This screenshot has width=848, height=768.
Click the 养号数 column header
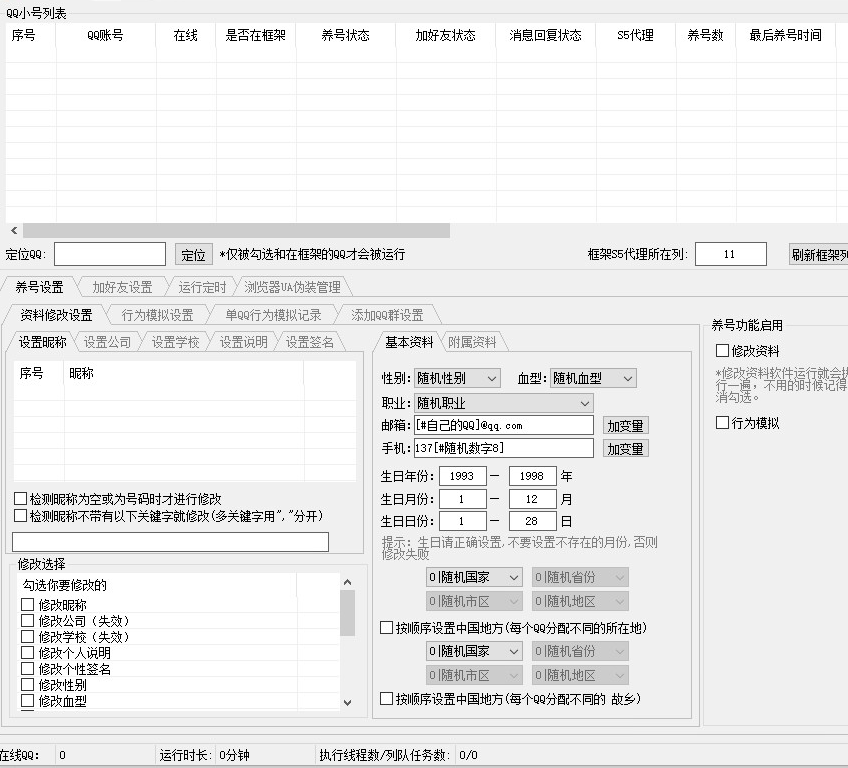[706, 36]
